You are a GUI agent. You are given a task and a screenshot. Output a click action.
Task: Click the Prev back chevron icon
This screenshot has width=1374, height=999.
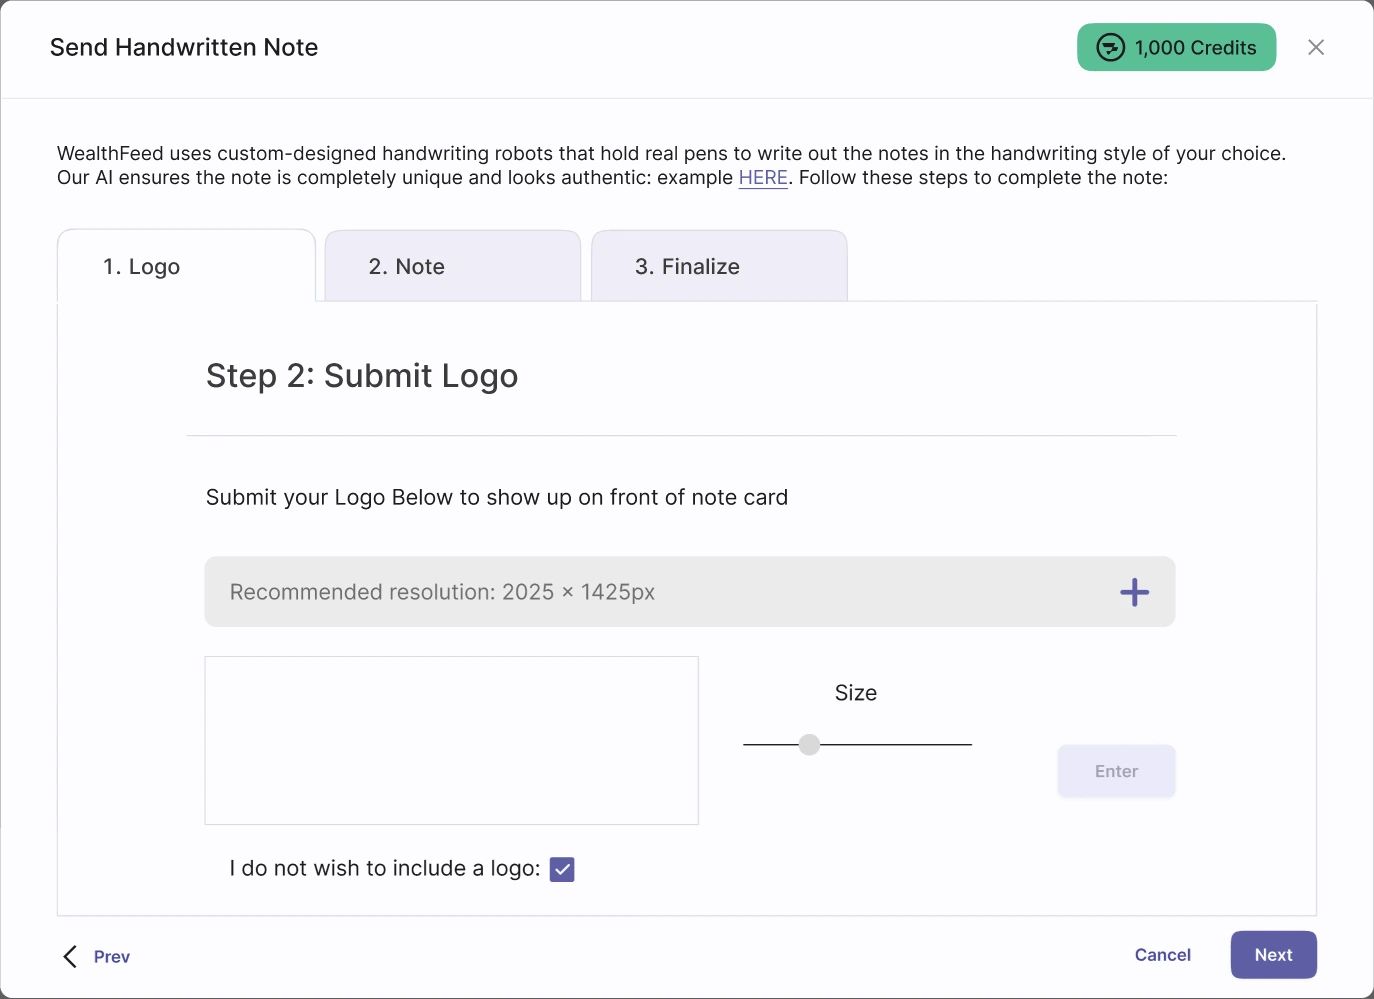click(x=70, y=956)
